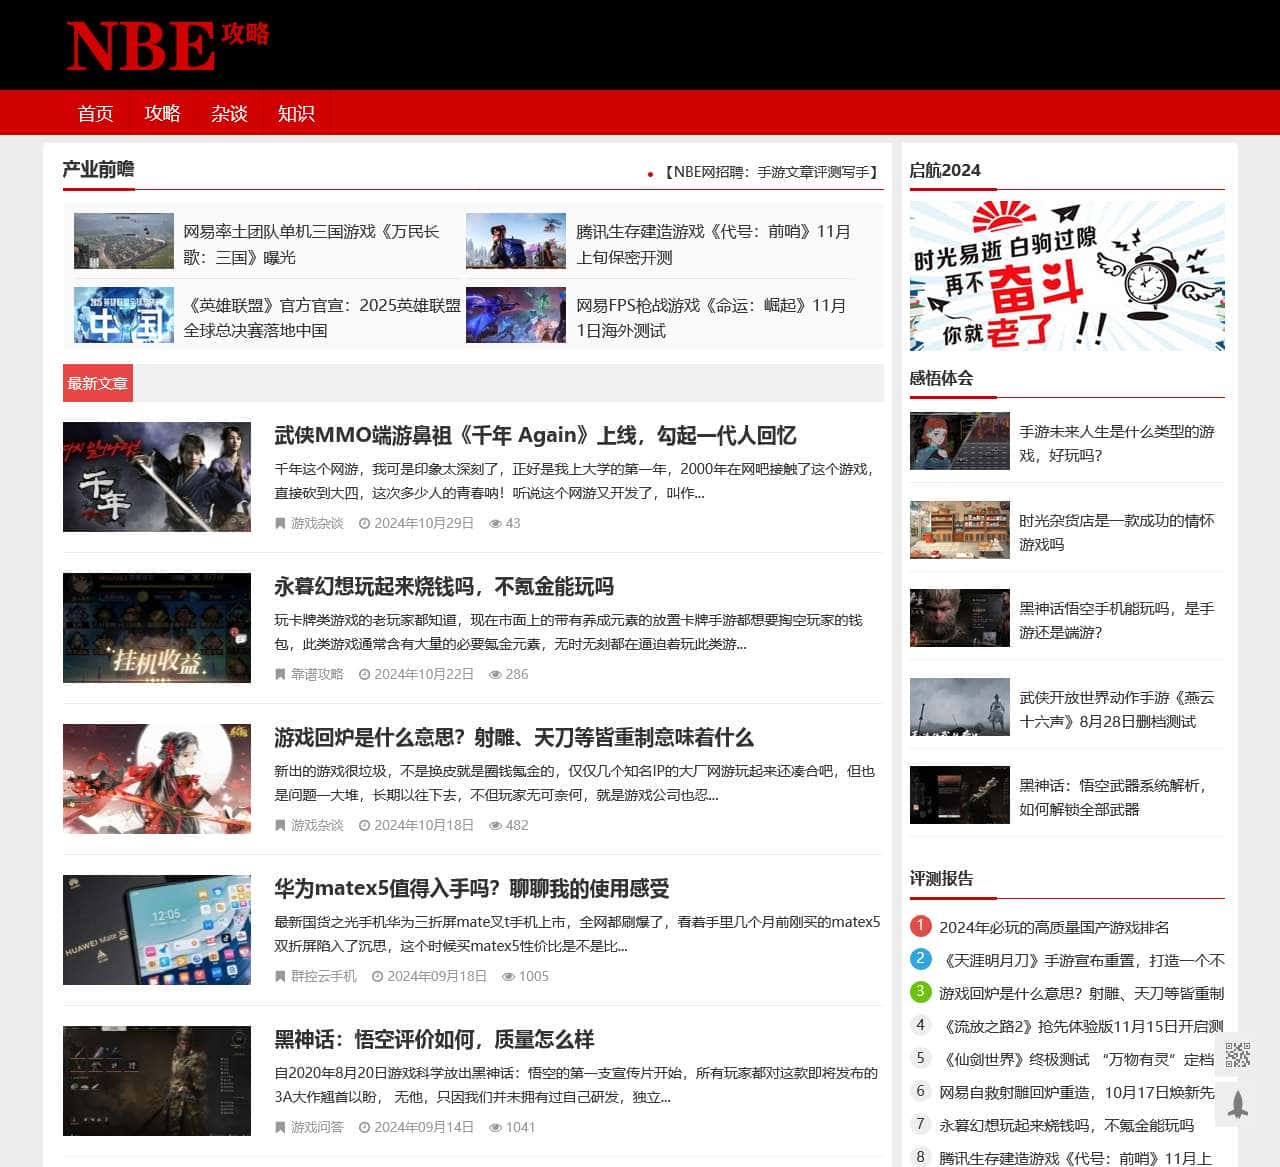Viewport: 1280px width, 1167px height.
Task: Open article 华为matex5值得入手吗
Action: [472, 888]
